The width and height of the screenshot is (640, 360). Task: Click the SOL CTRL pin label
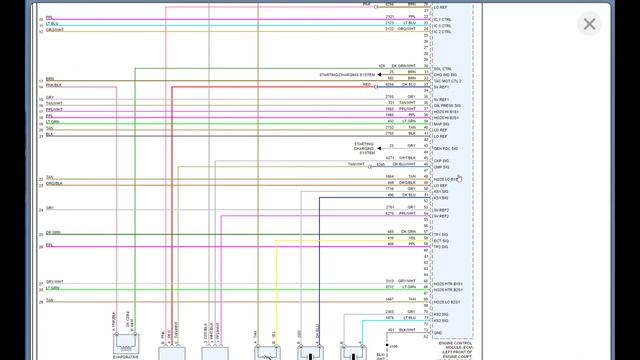pyautogui.click(x=442, y=69)
